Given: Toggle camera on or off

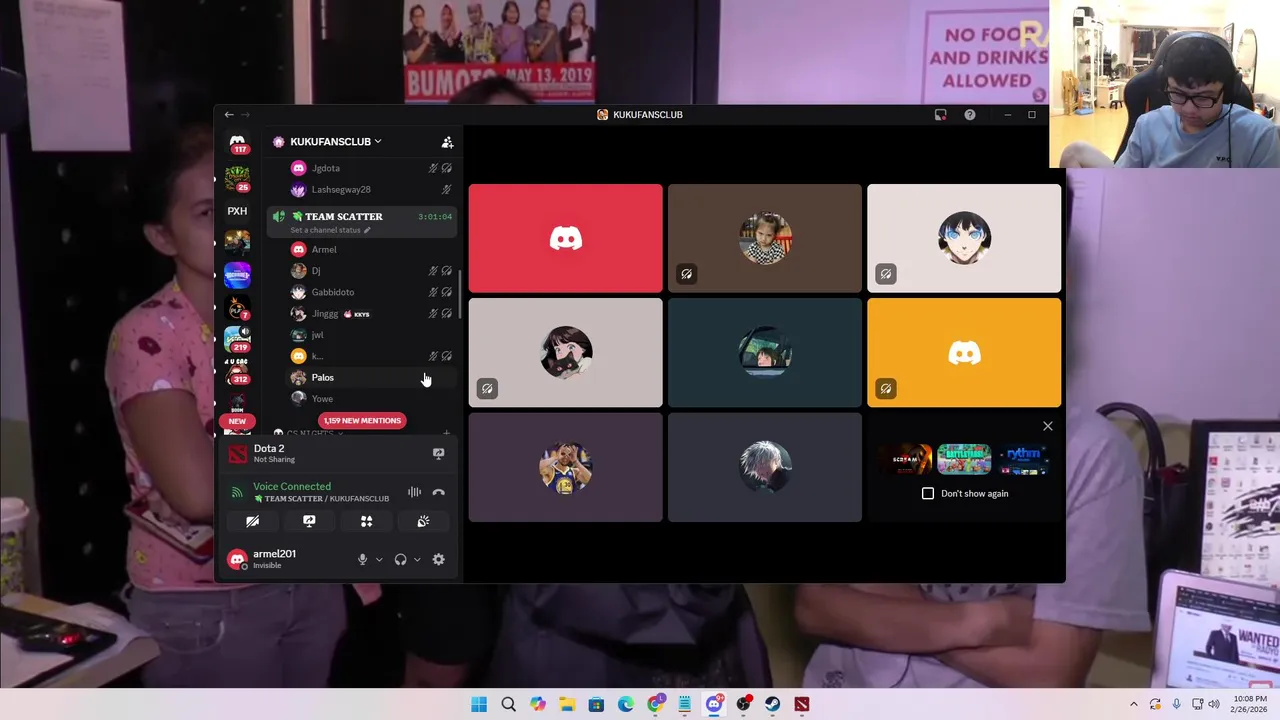Looking at the screenshot, I should pos(252,521).
